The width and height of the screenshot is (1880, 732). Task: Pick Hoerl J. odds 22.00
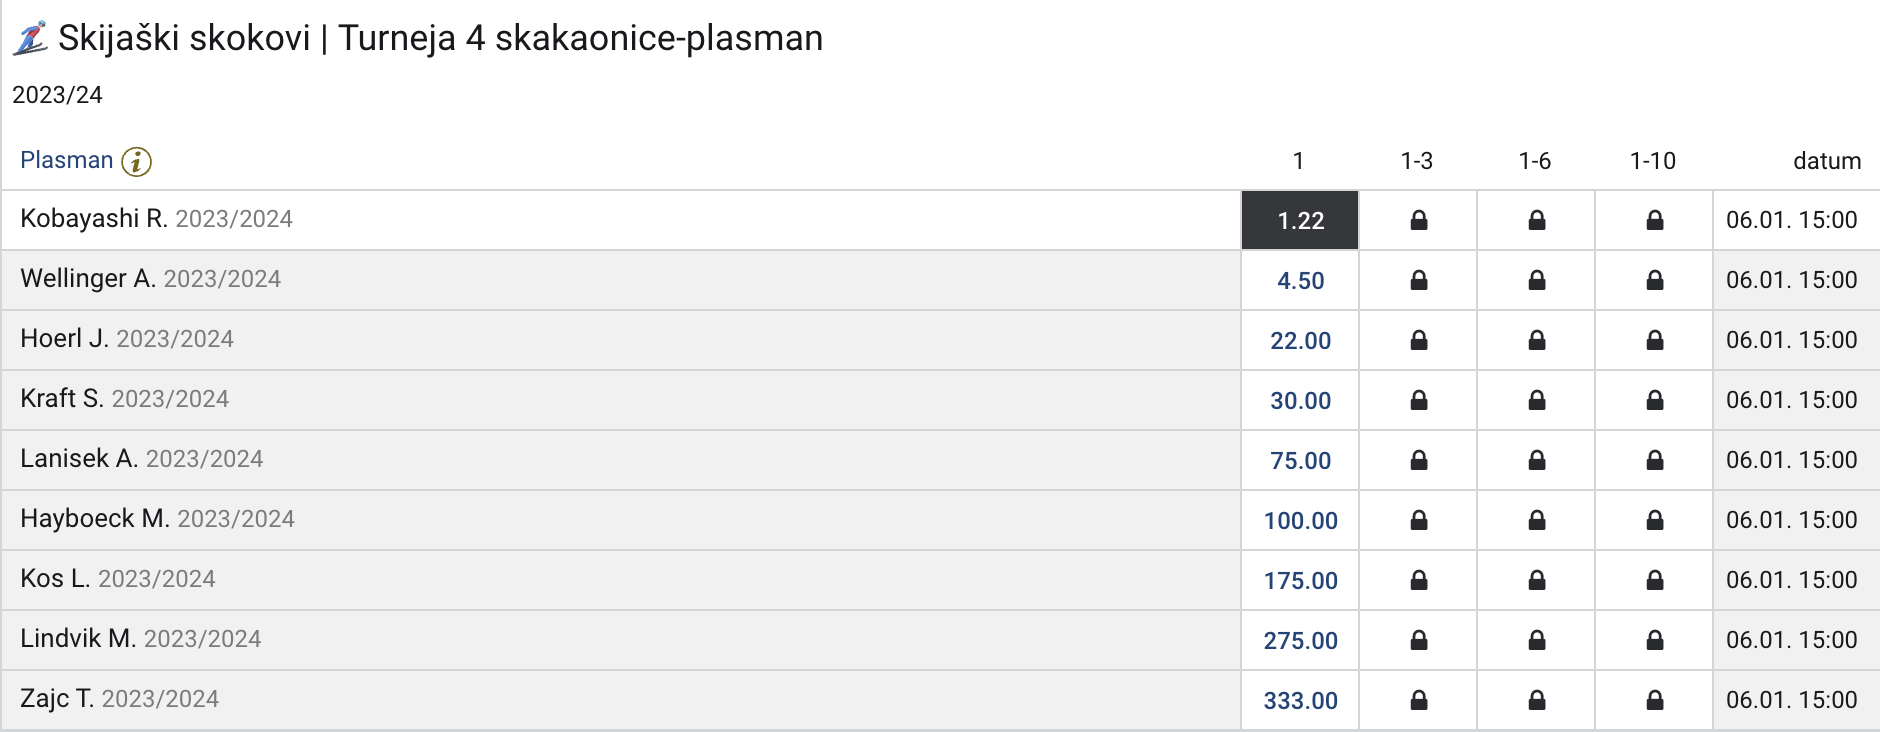click(1300, 340)
